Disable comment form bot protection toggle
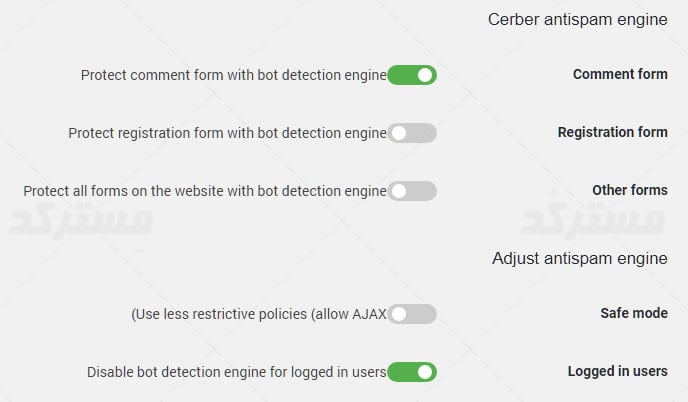Viewport: 688px width, 402px height. (412, 75)
